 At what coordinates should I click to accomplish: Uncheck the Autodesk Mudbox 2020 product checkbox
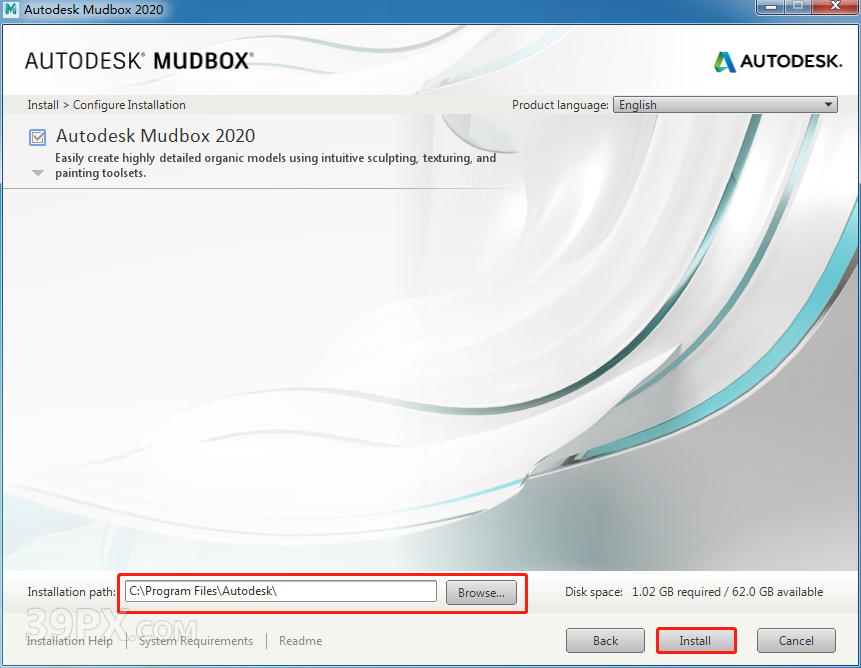pyautogui.click(x=38, y=137)
